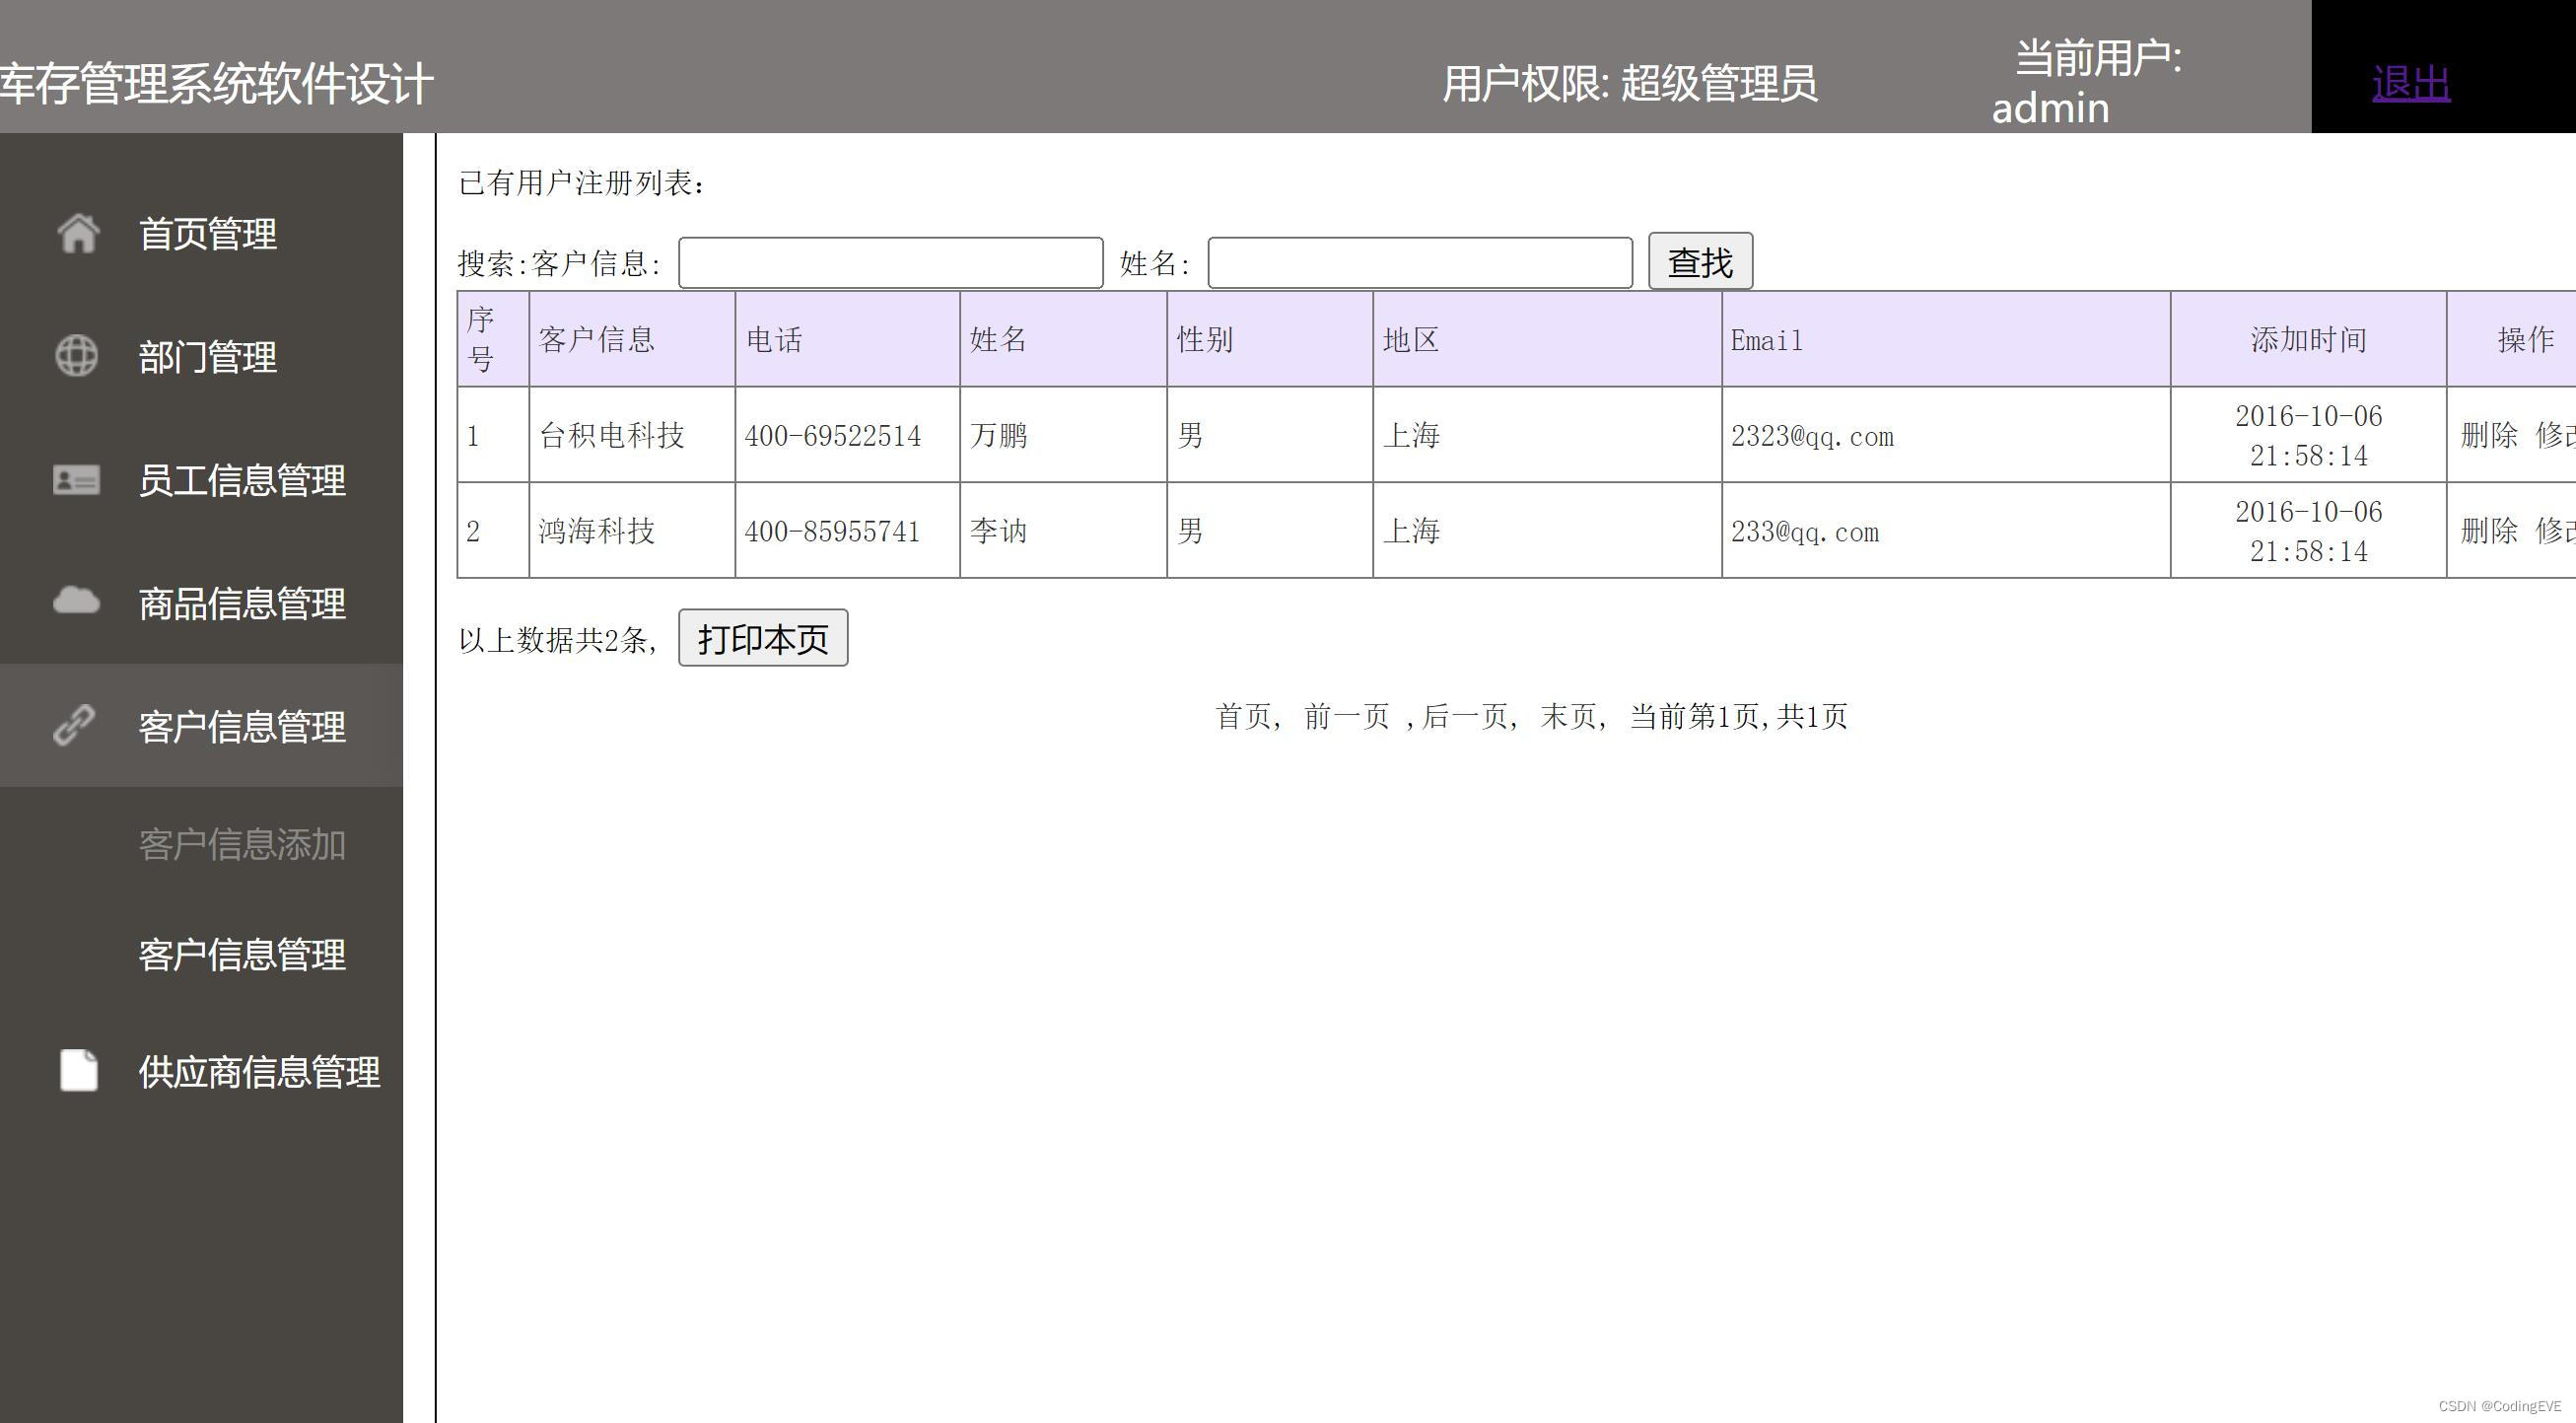Open the 客户信息管理 submenu entry
The image size is (2576, 1423).
pos(241,955)
